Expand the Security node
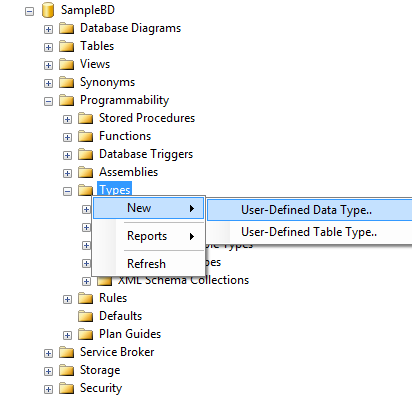412x399 pixels. coord(48,390)
